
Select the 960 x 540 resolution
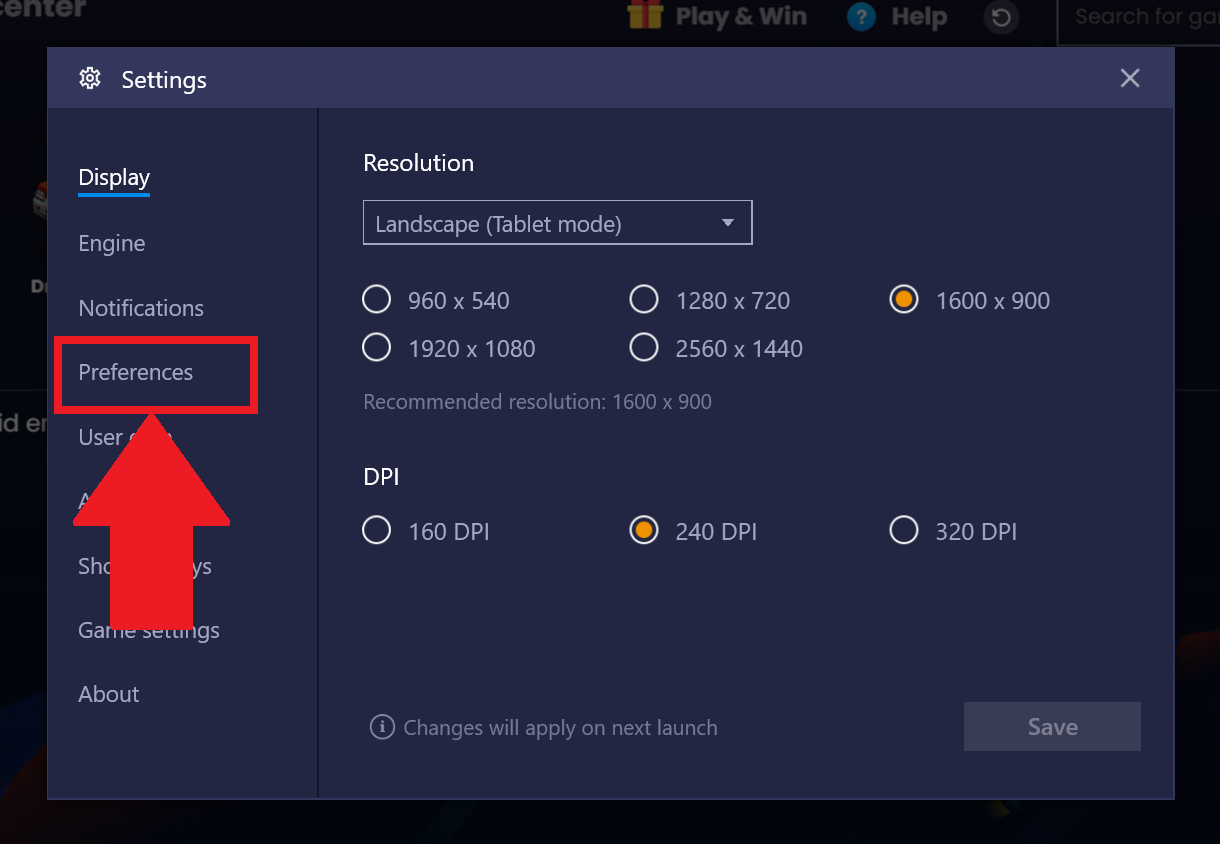click(376, 299)
